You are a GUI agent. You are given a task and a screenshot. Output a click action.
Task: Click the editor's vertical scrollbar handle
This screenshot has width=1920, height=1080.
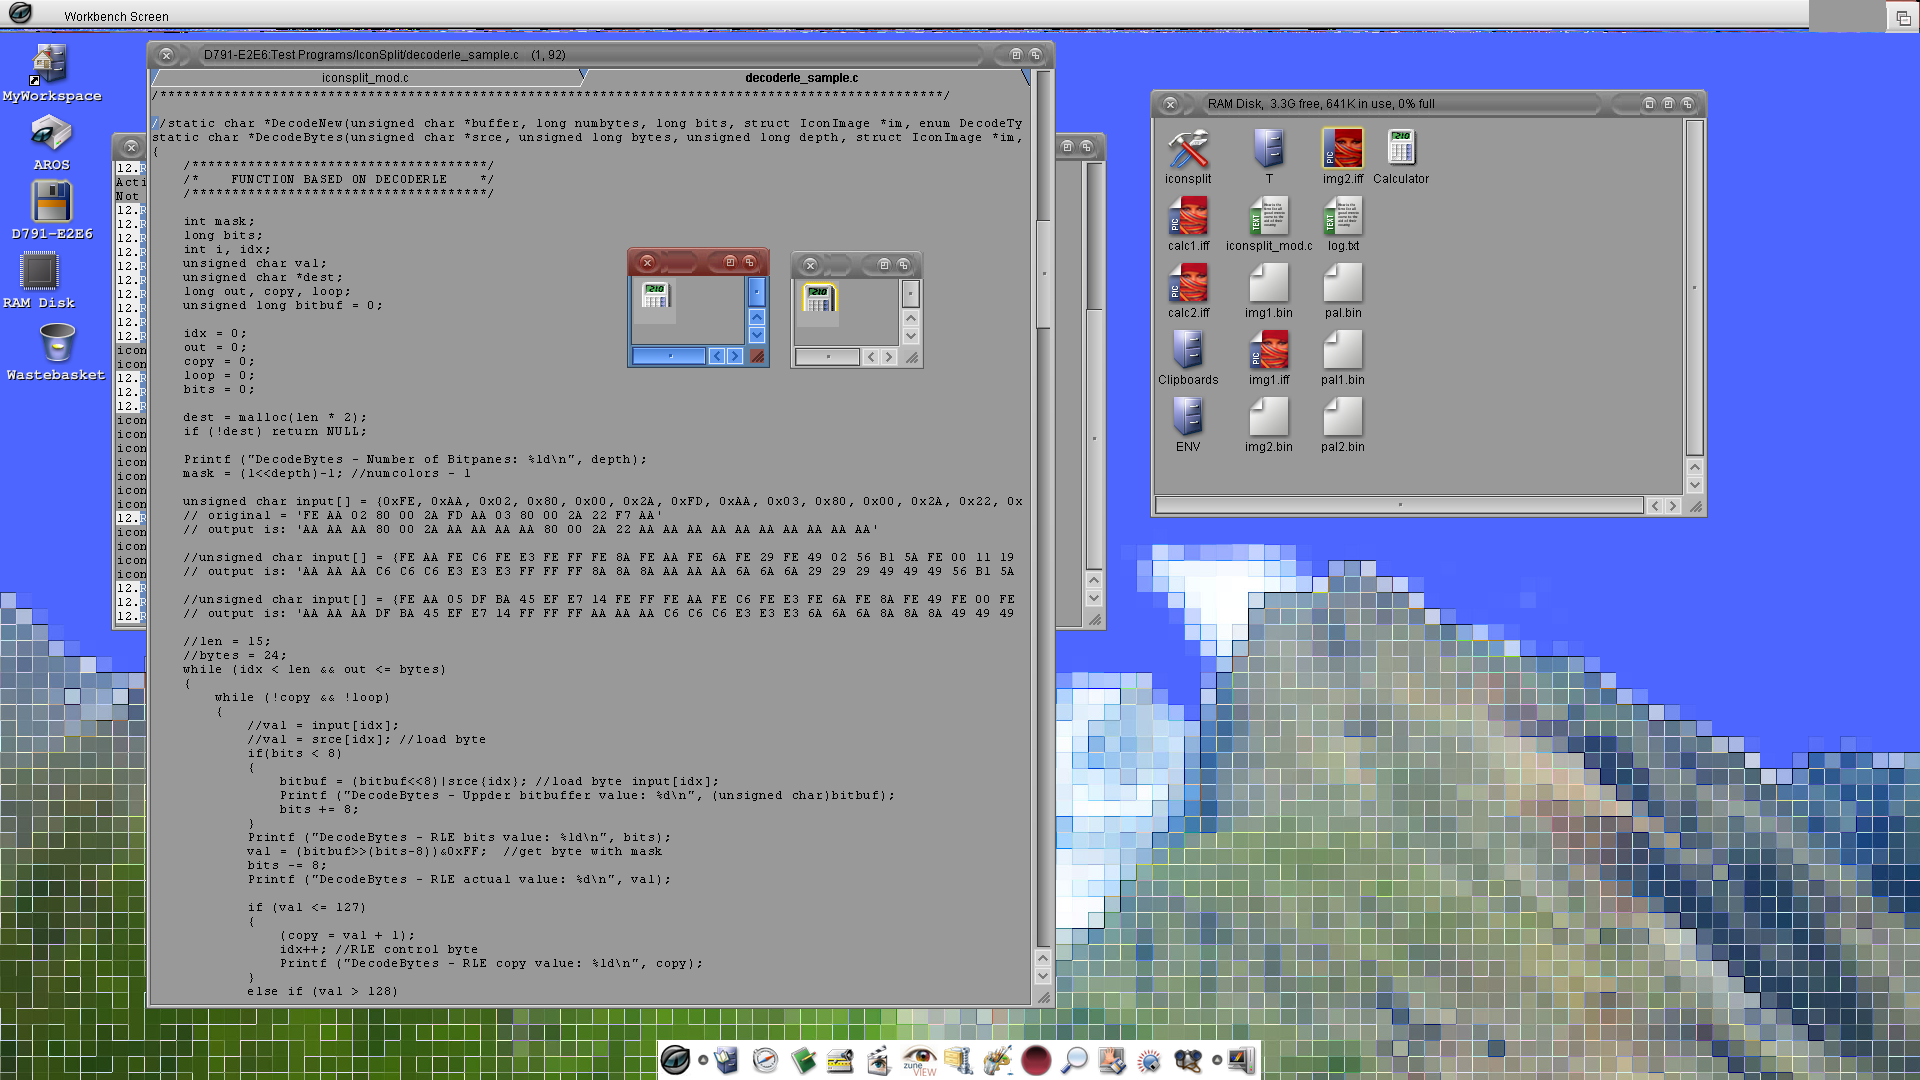pos(1043,273)
